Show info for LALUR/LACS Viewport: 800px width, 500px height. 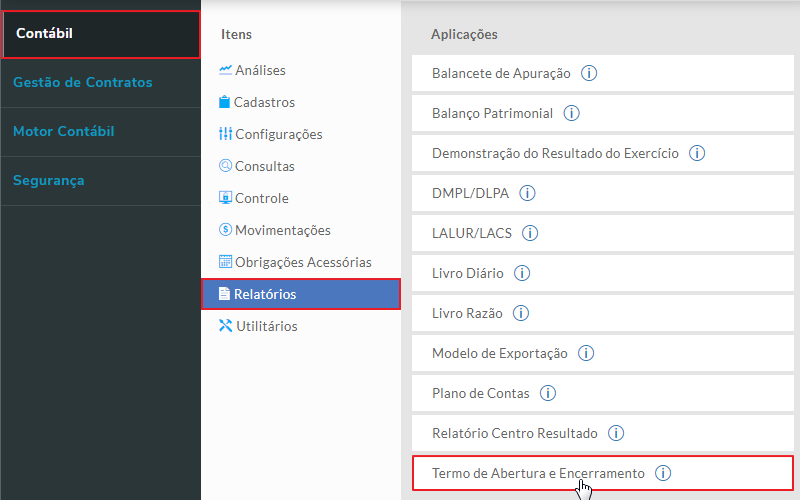coord(530,233)
